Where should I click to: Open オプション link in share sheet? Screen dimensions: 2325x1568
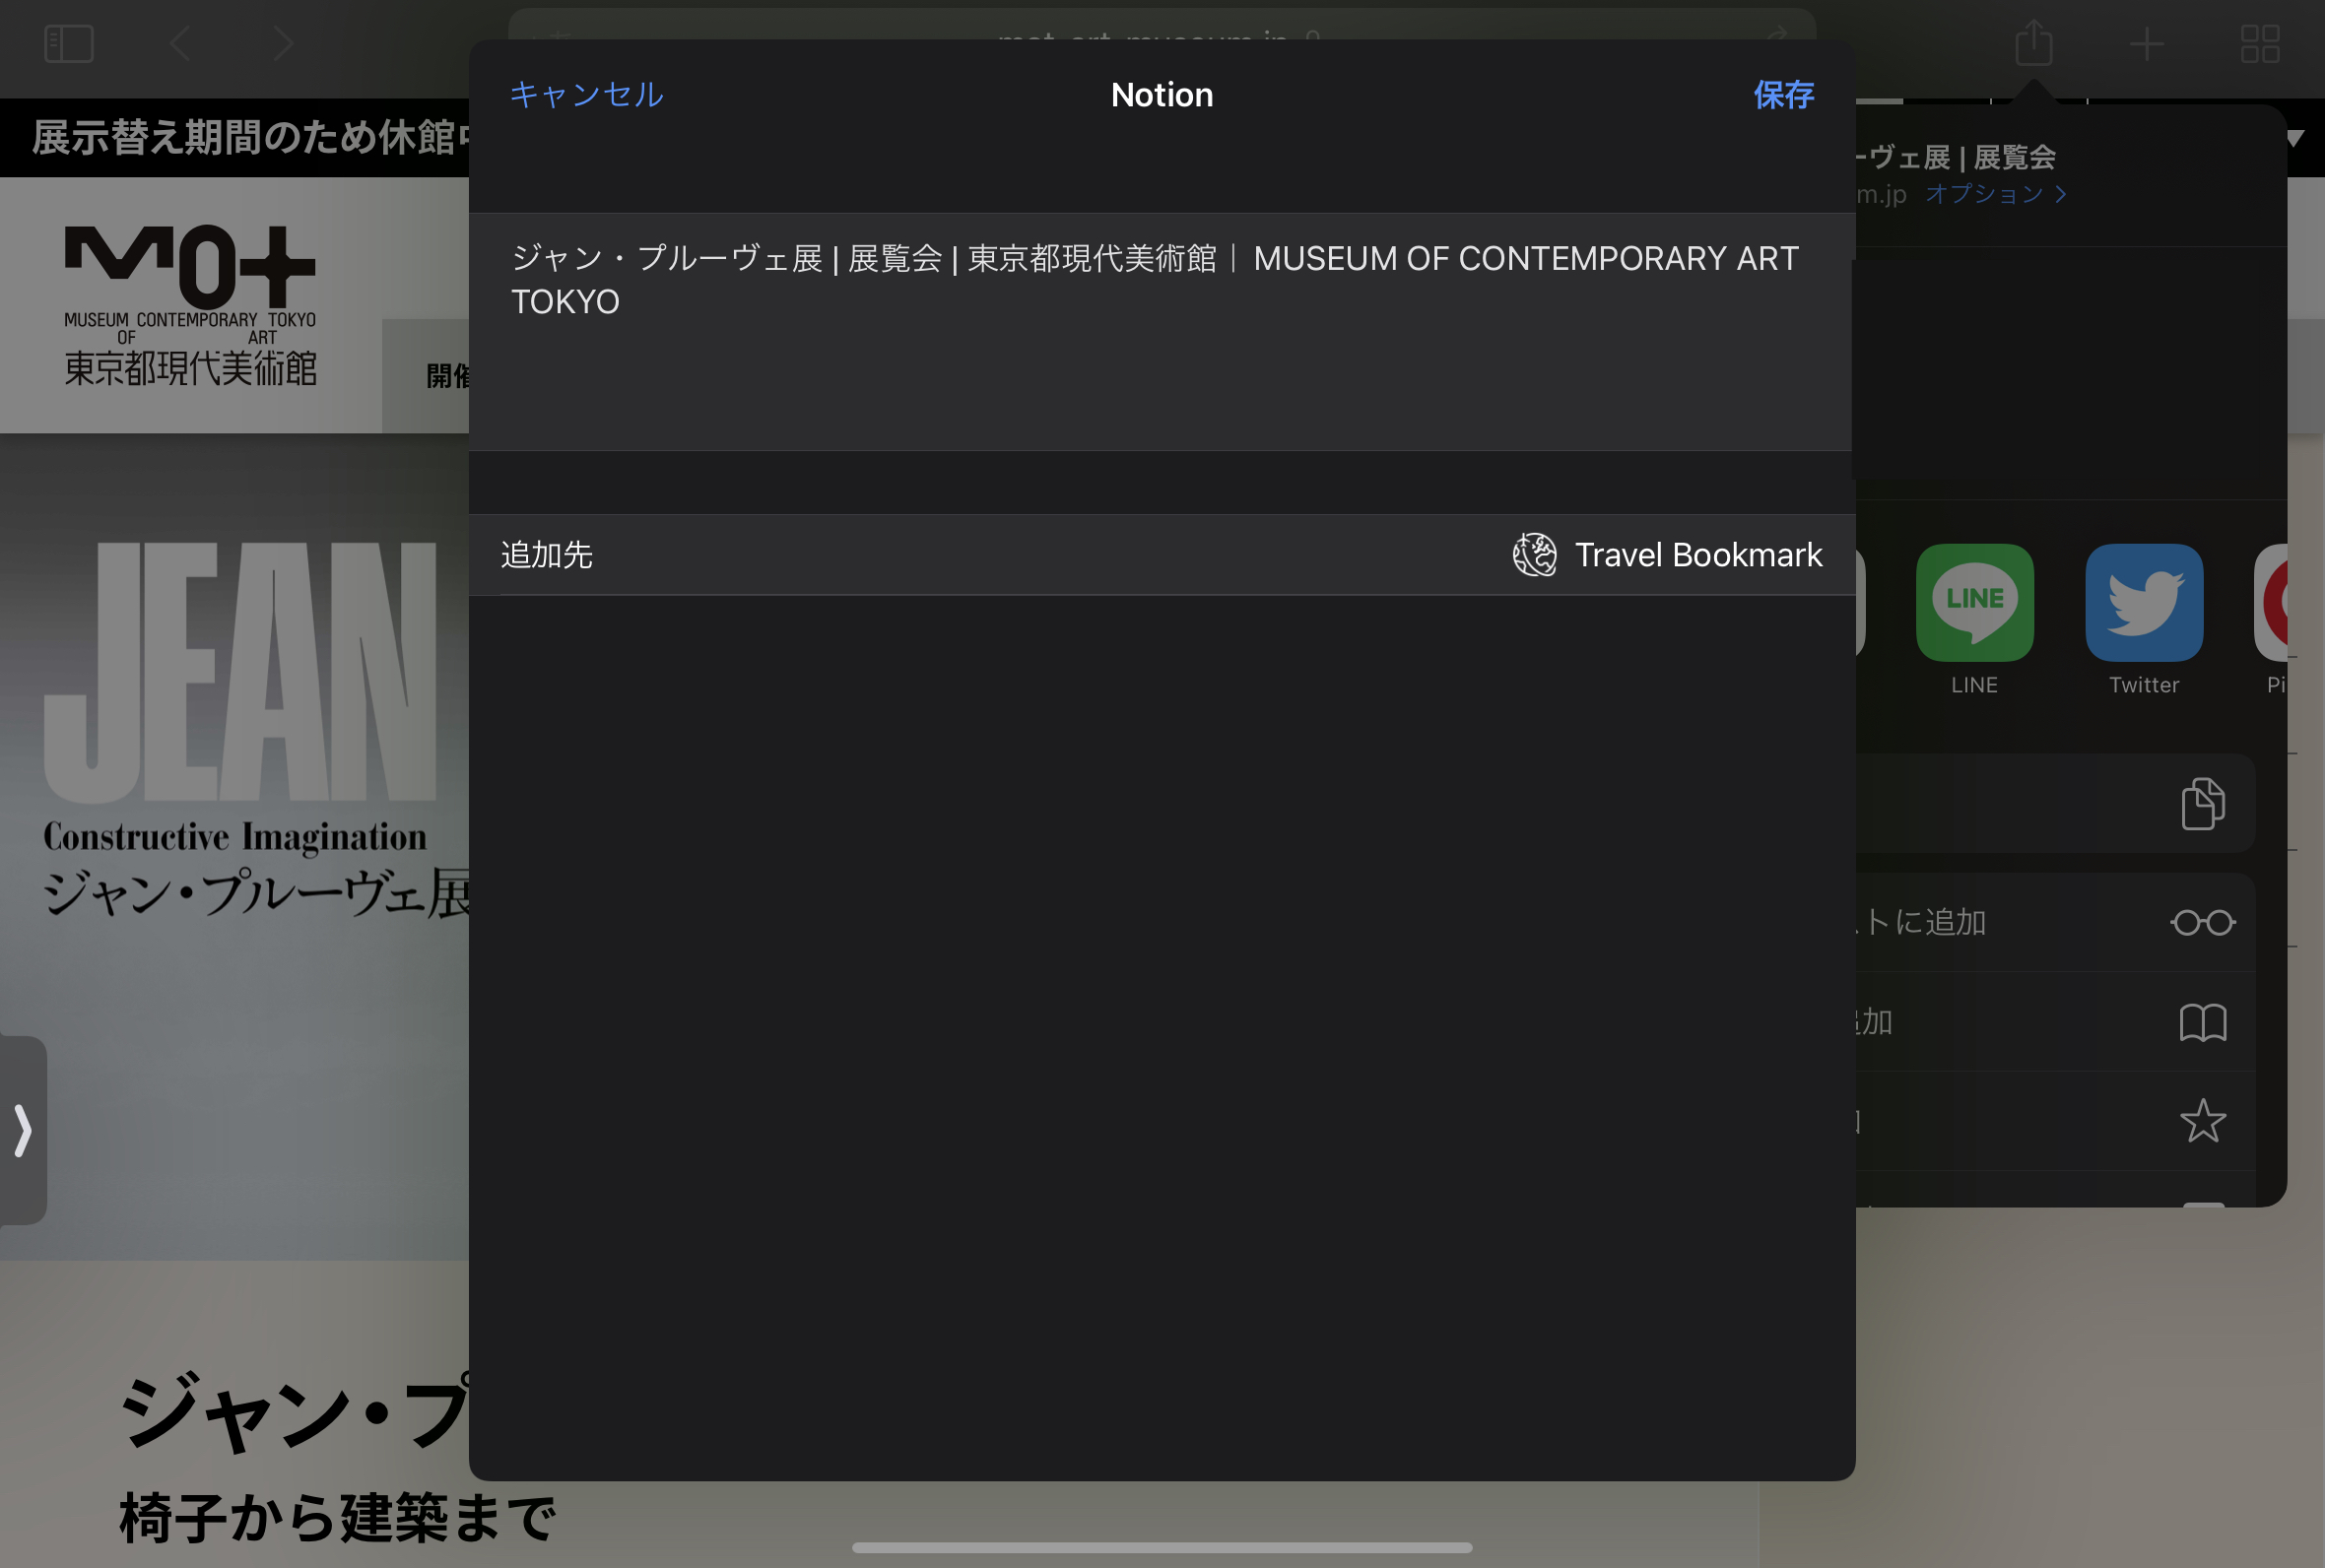1996,193
